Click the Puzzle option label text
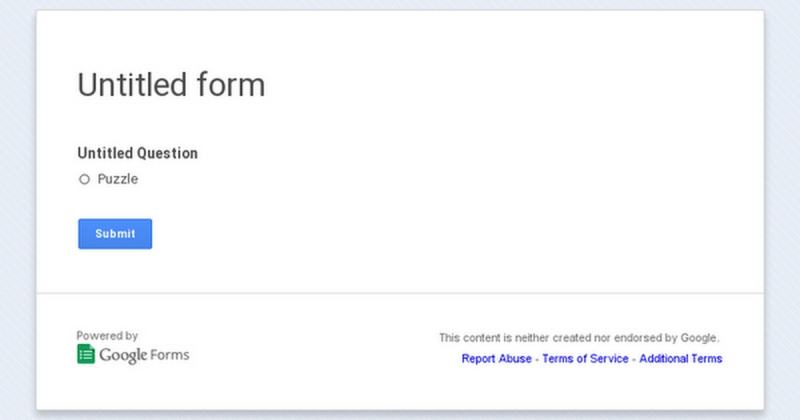The image size is (800, 420). 118,180
